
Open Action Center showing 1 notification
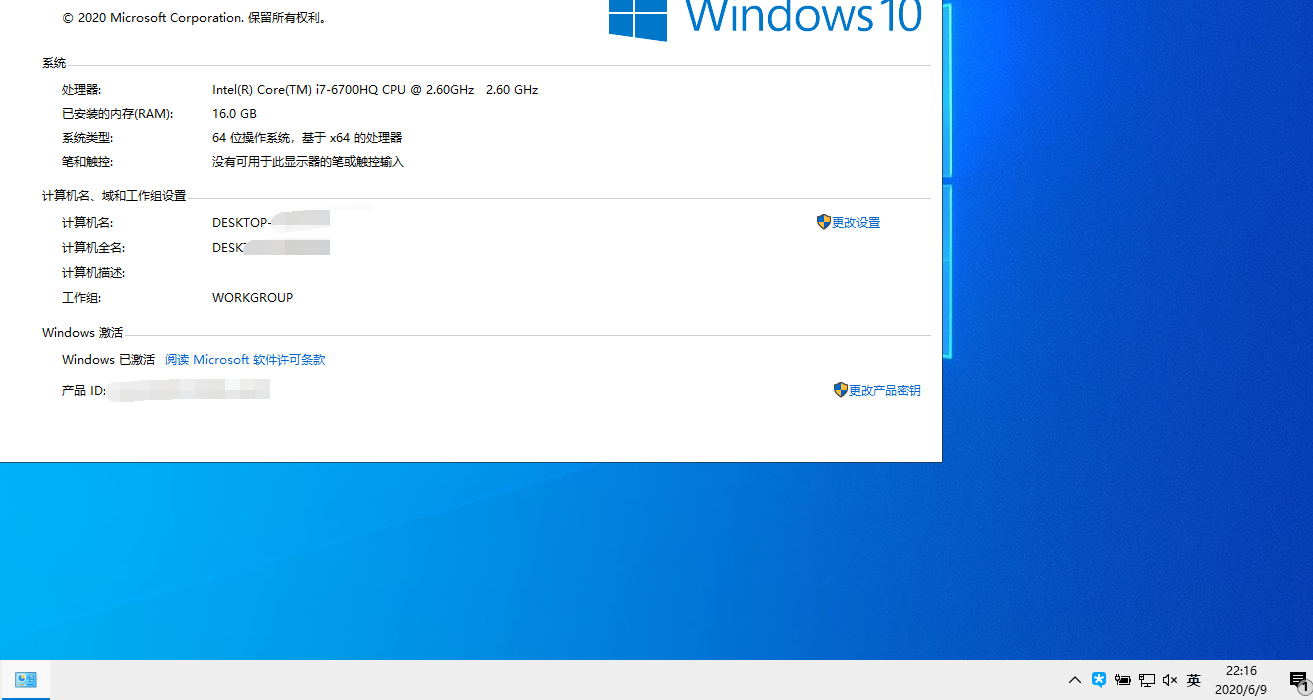pyautogui.click(x=1297, y=679)
